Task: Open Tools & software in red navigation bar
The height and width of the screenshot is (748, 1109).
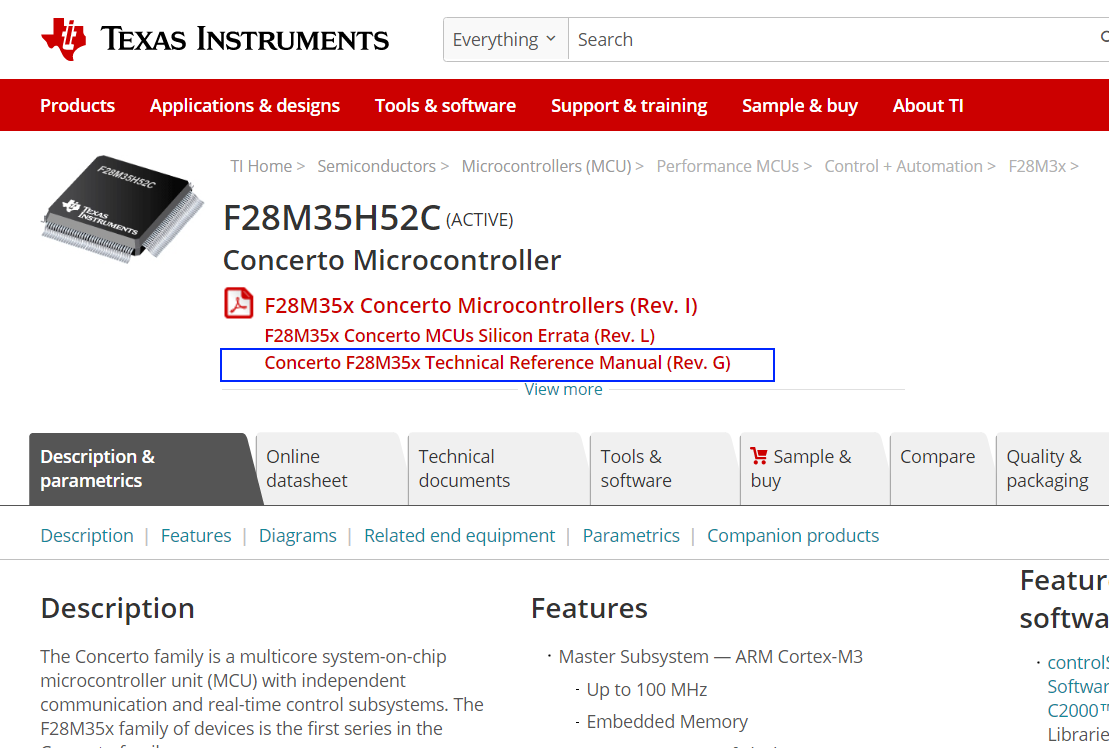Action: coord(446,105)
